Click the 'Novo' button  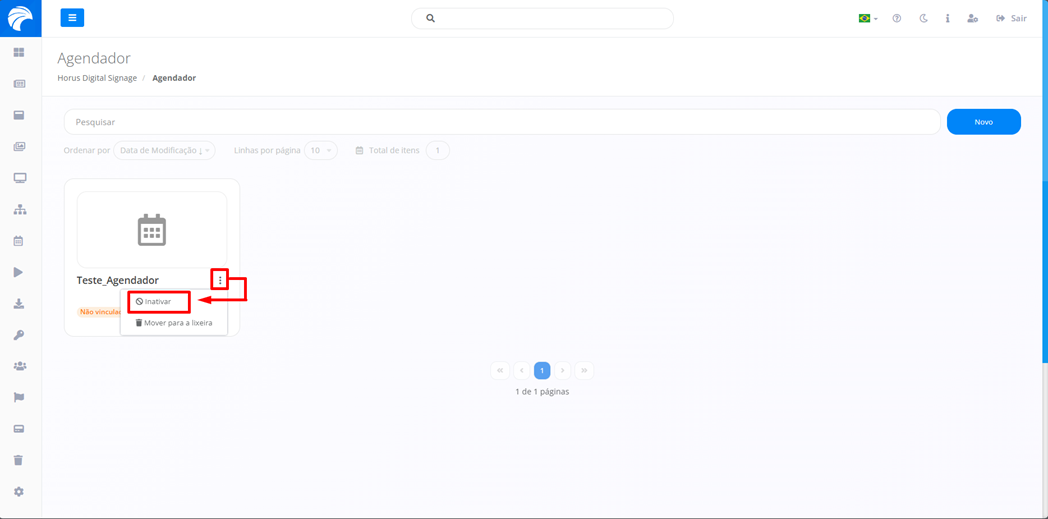[983, 122]
